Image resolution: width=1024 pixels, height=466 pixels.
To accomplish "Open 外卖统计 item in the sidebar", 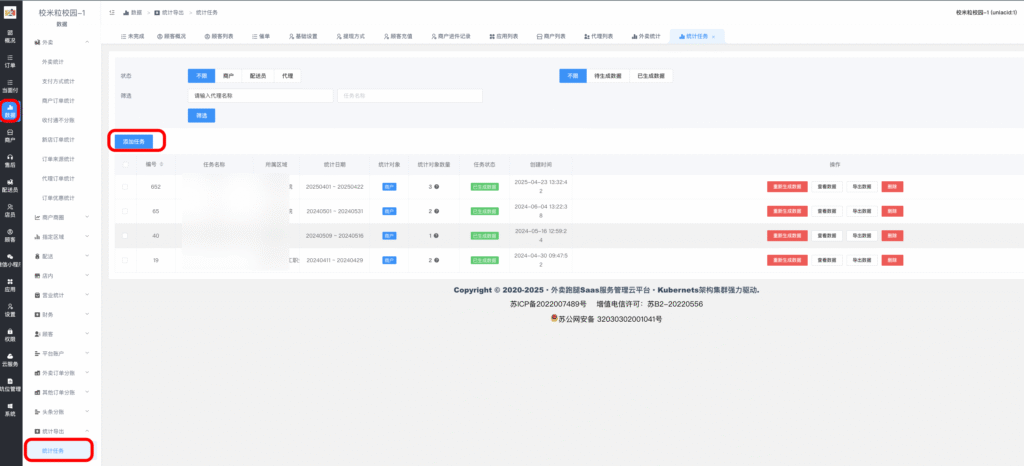I will (53, 62).
